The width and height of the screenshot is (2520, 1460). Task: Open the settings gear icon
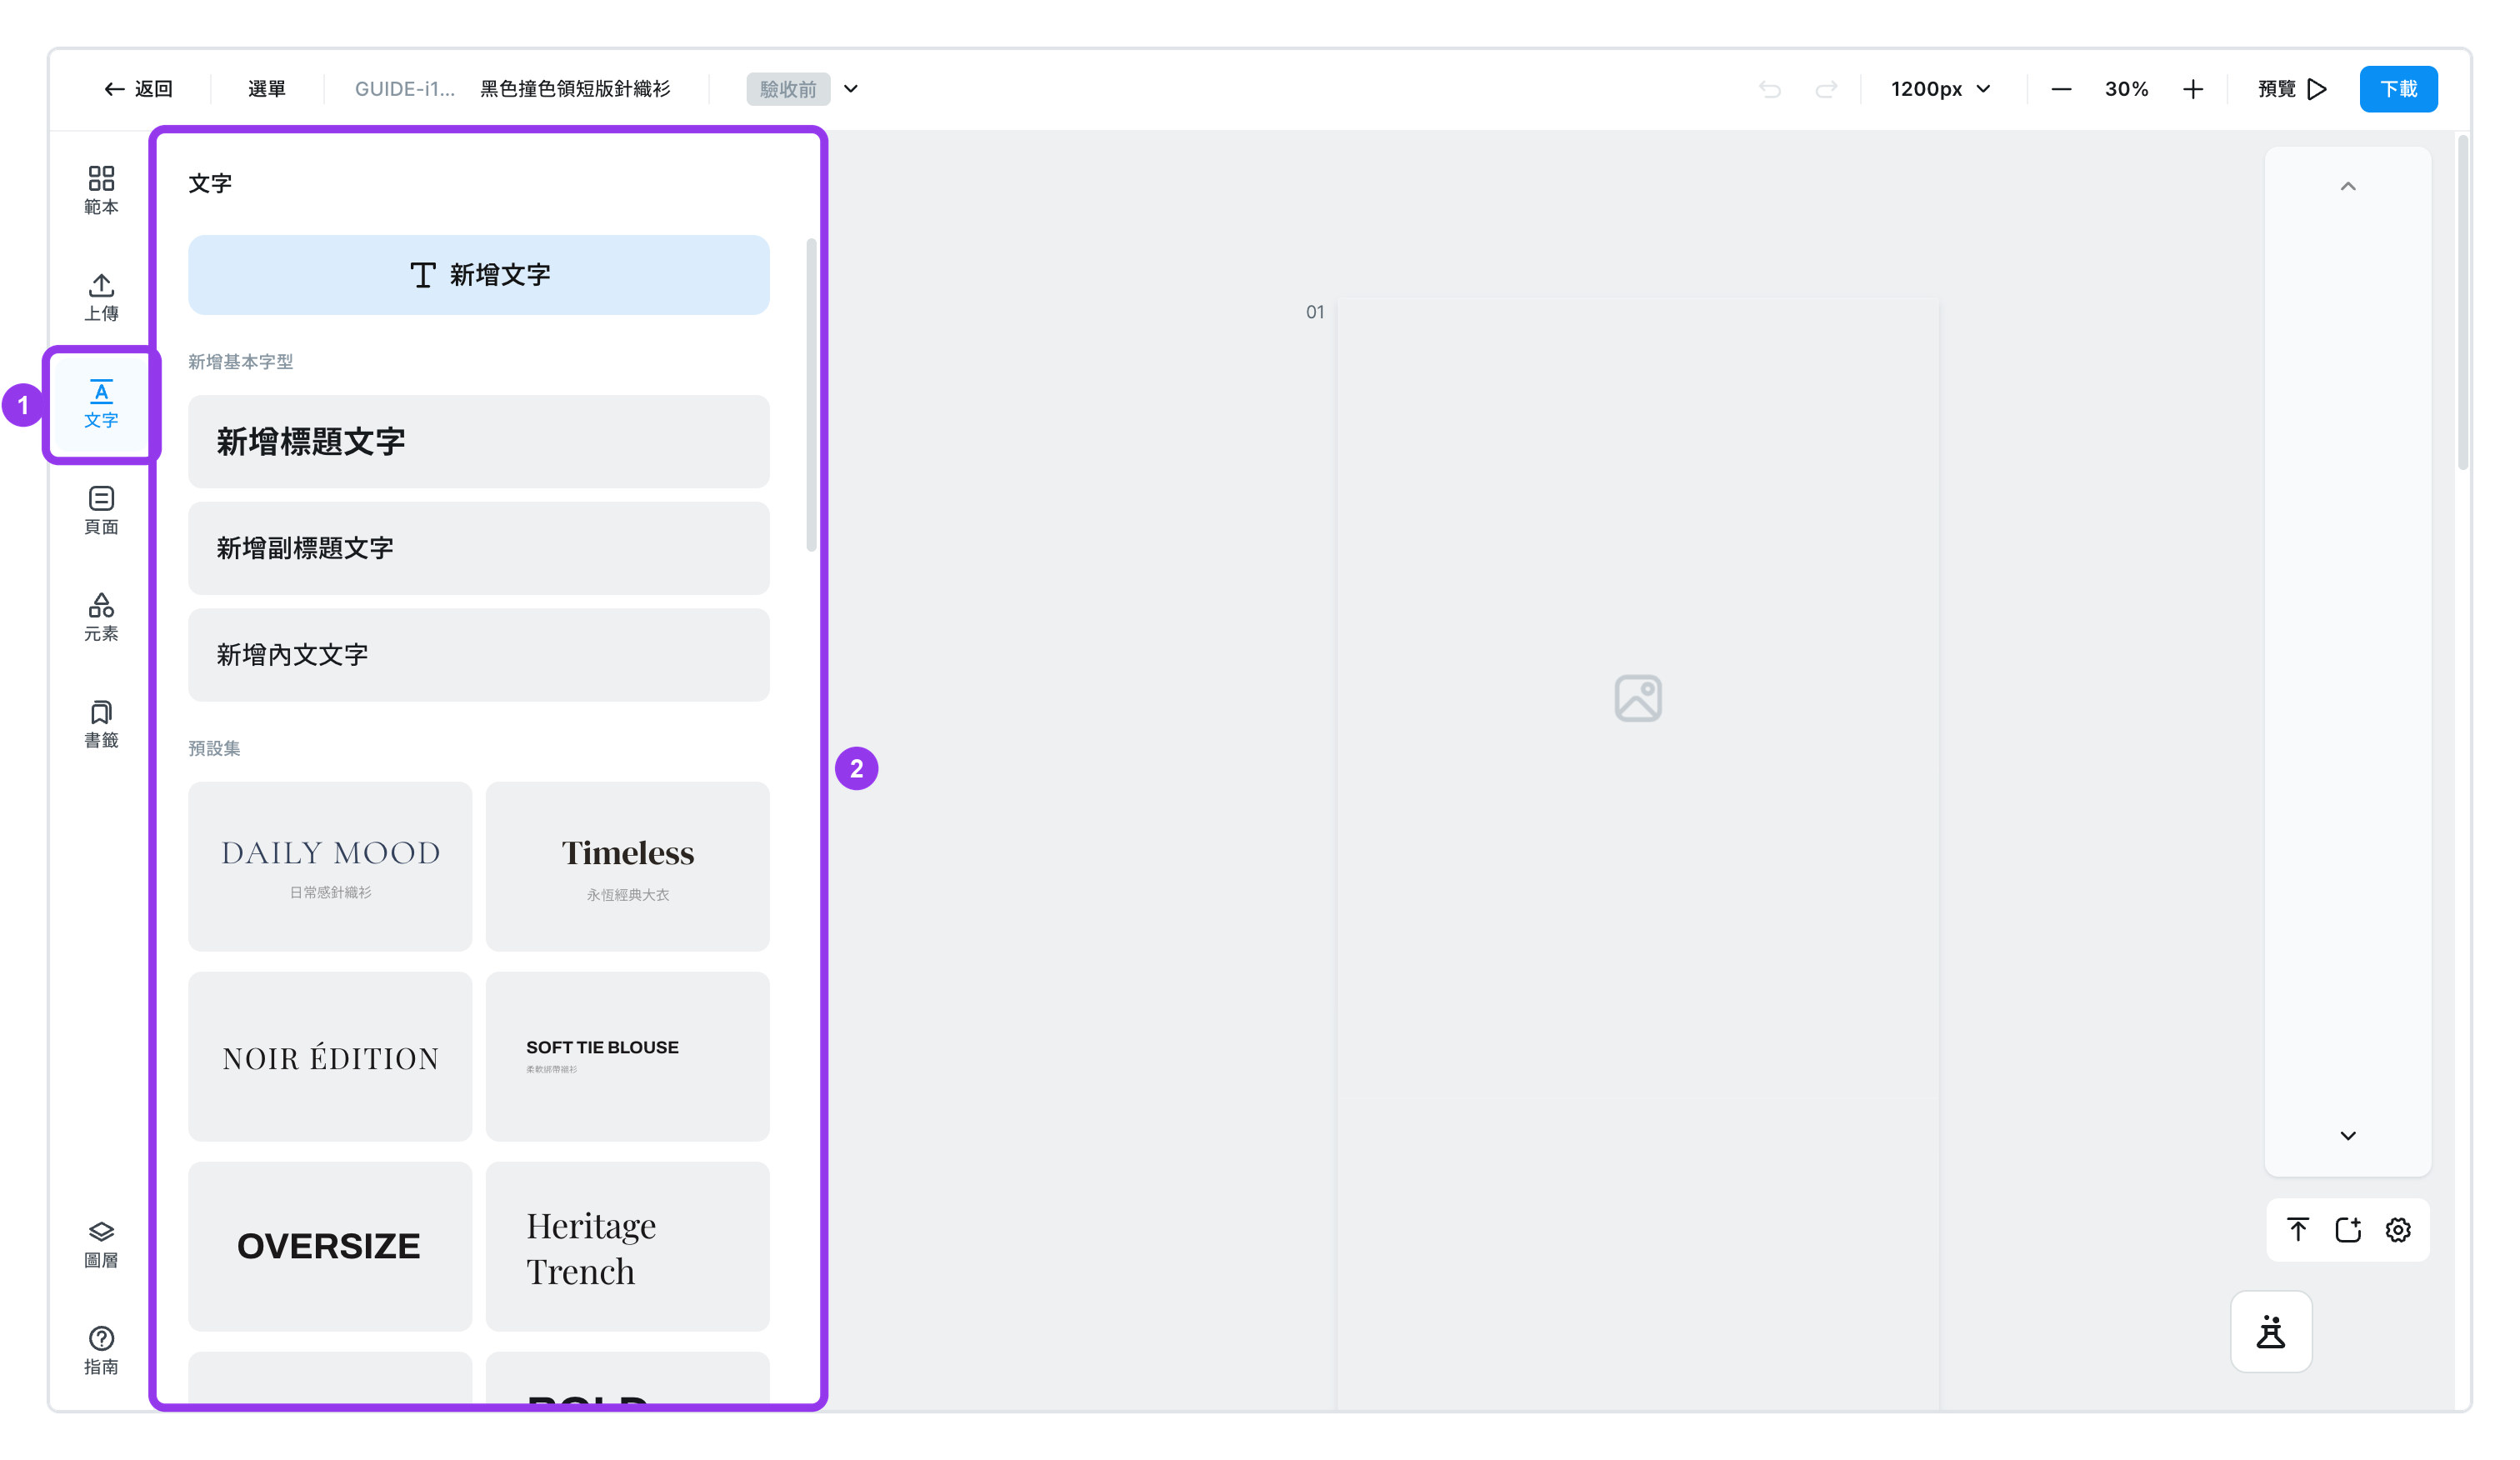pyautogui.click(x=2398, y=1229)
